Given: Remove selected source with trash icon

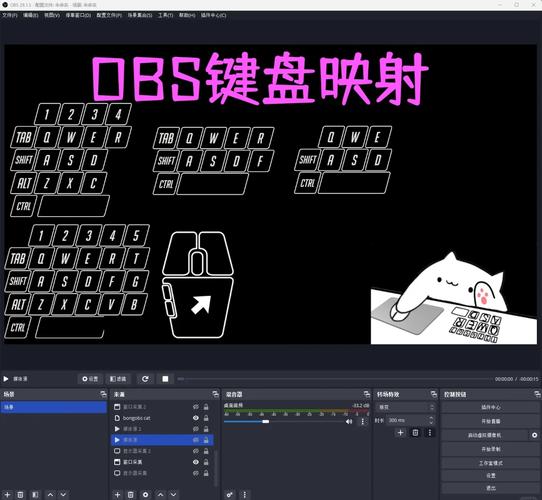Looking at the screenshot, I should click(131, 495).
